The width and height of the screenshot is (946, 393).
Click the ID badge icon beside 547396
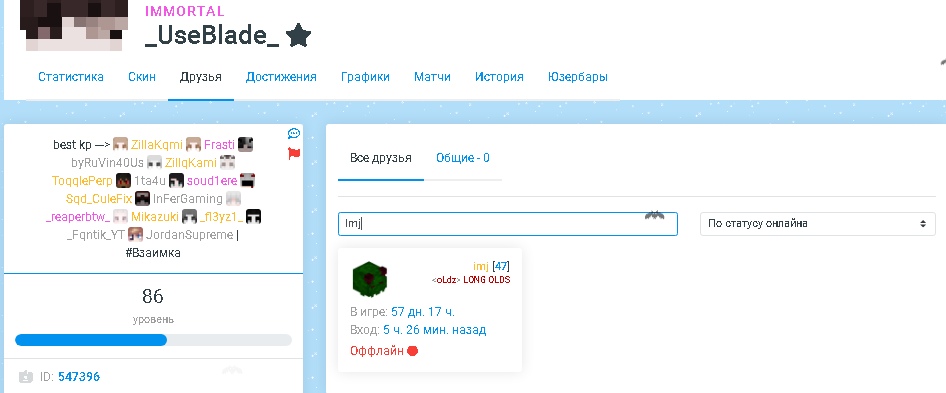(x=25, y=377)
